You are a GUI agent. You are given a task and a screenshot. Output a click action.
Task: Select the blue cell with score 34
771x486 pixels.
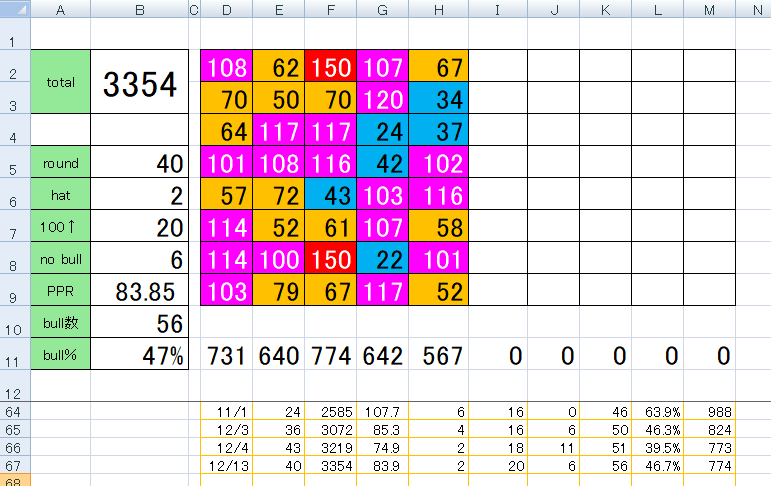(x=439, y=98)
